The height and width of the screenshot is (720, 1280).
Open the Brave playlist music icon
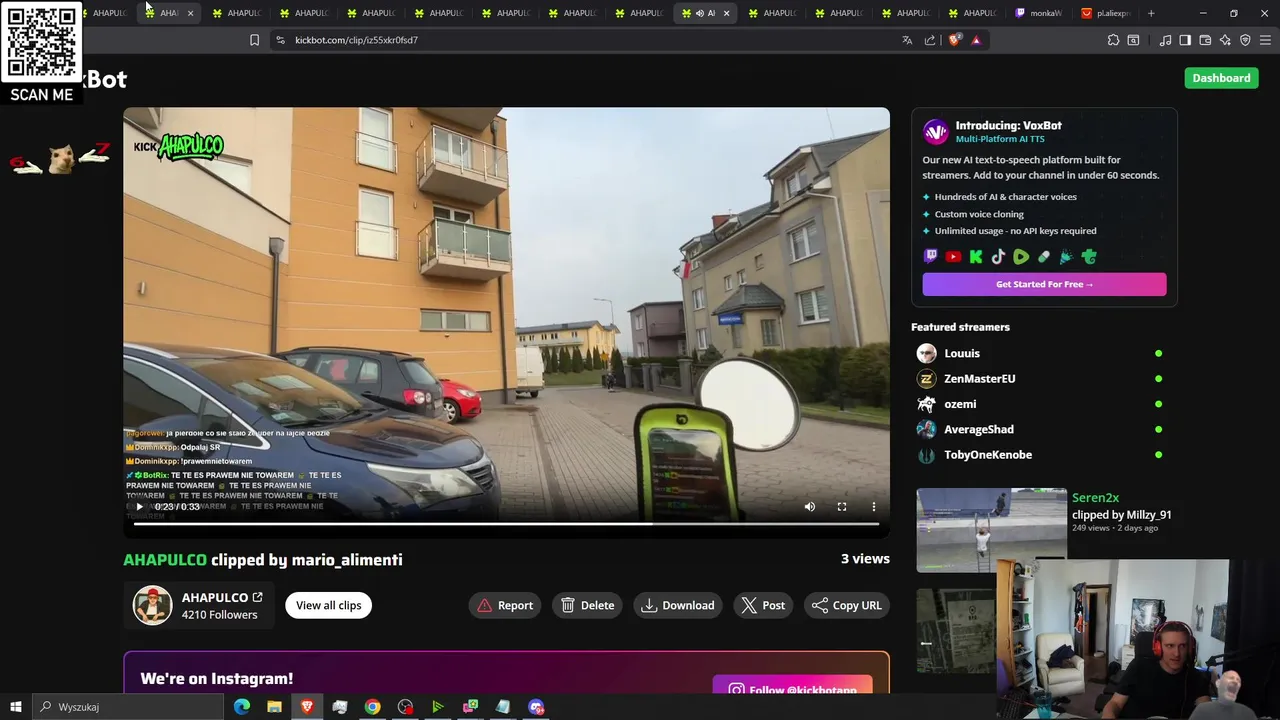(x=1165, y=40)
